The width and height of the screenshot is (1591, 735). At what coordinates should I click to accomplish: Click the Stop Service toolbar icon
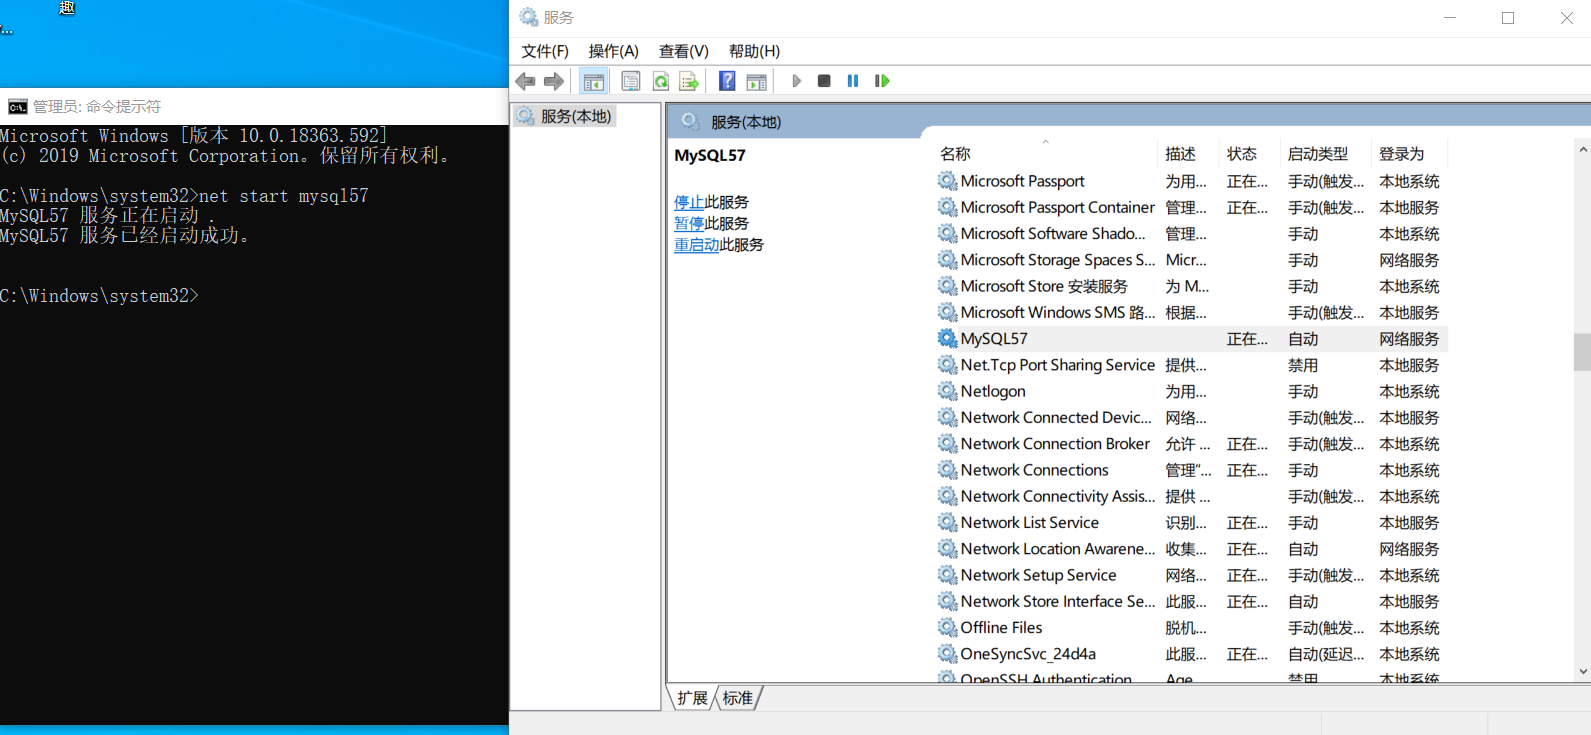(824, 81)
